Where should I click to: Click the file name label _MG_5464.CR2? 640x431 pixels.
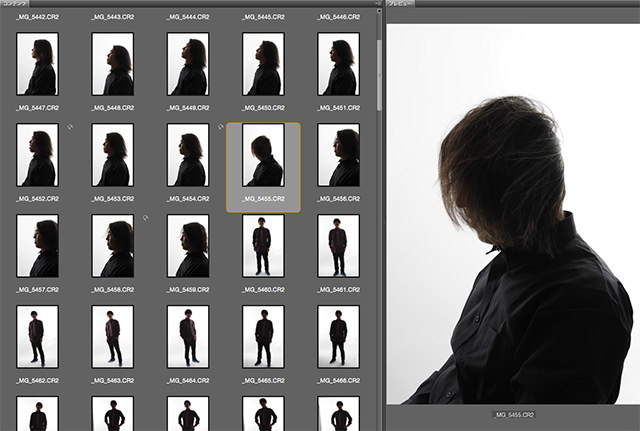[188, 380]
